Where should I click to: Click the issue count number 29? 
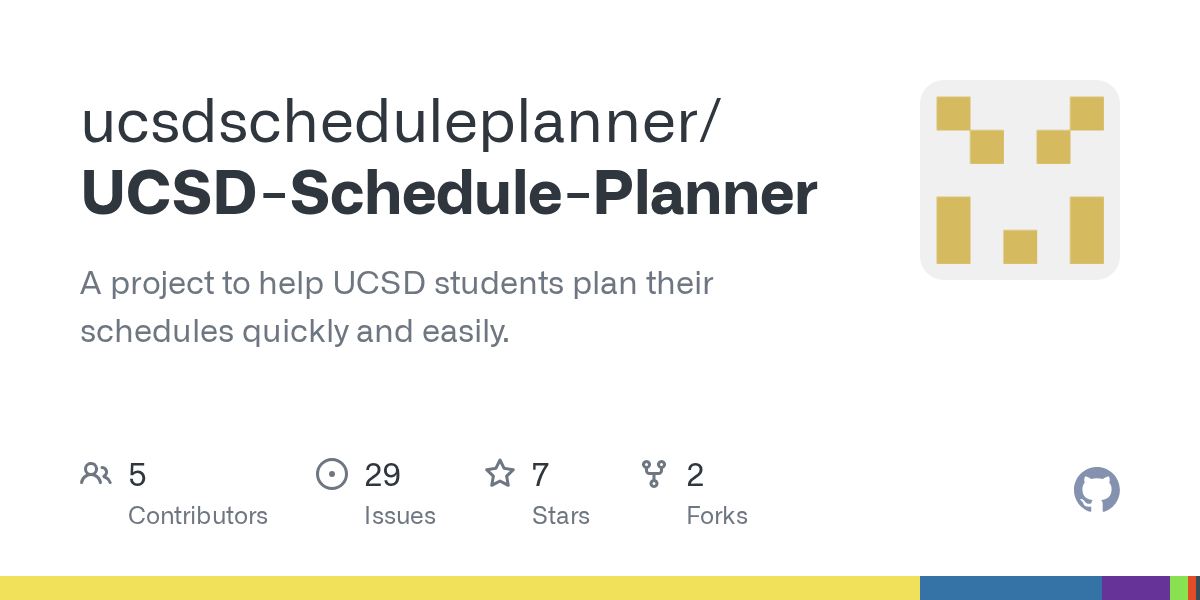point(382,475)
